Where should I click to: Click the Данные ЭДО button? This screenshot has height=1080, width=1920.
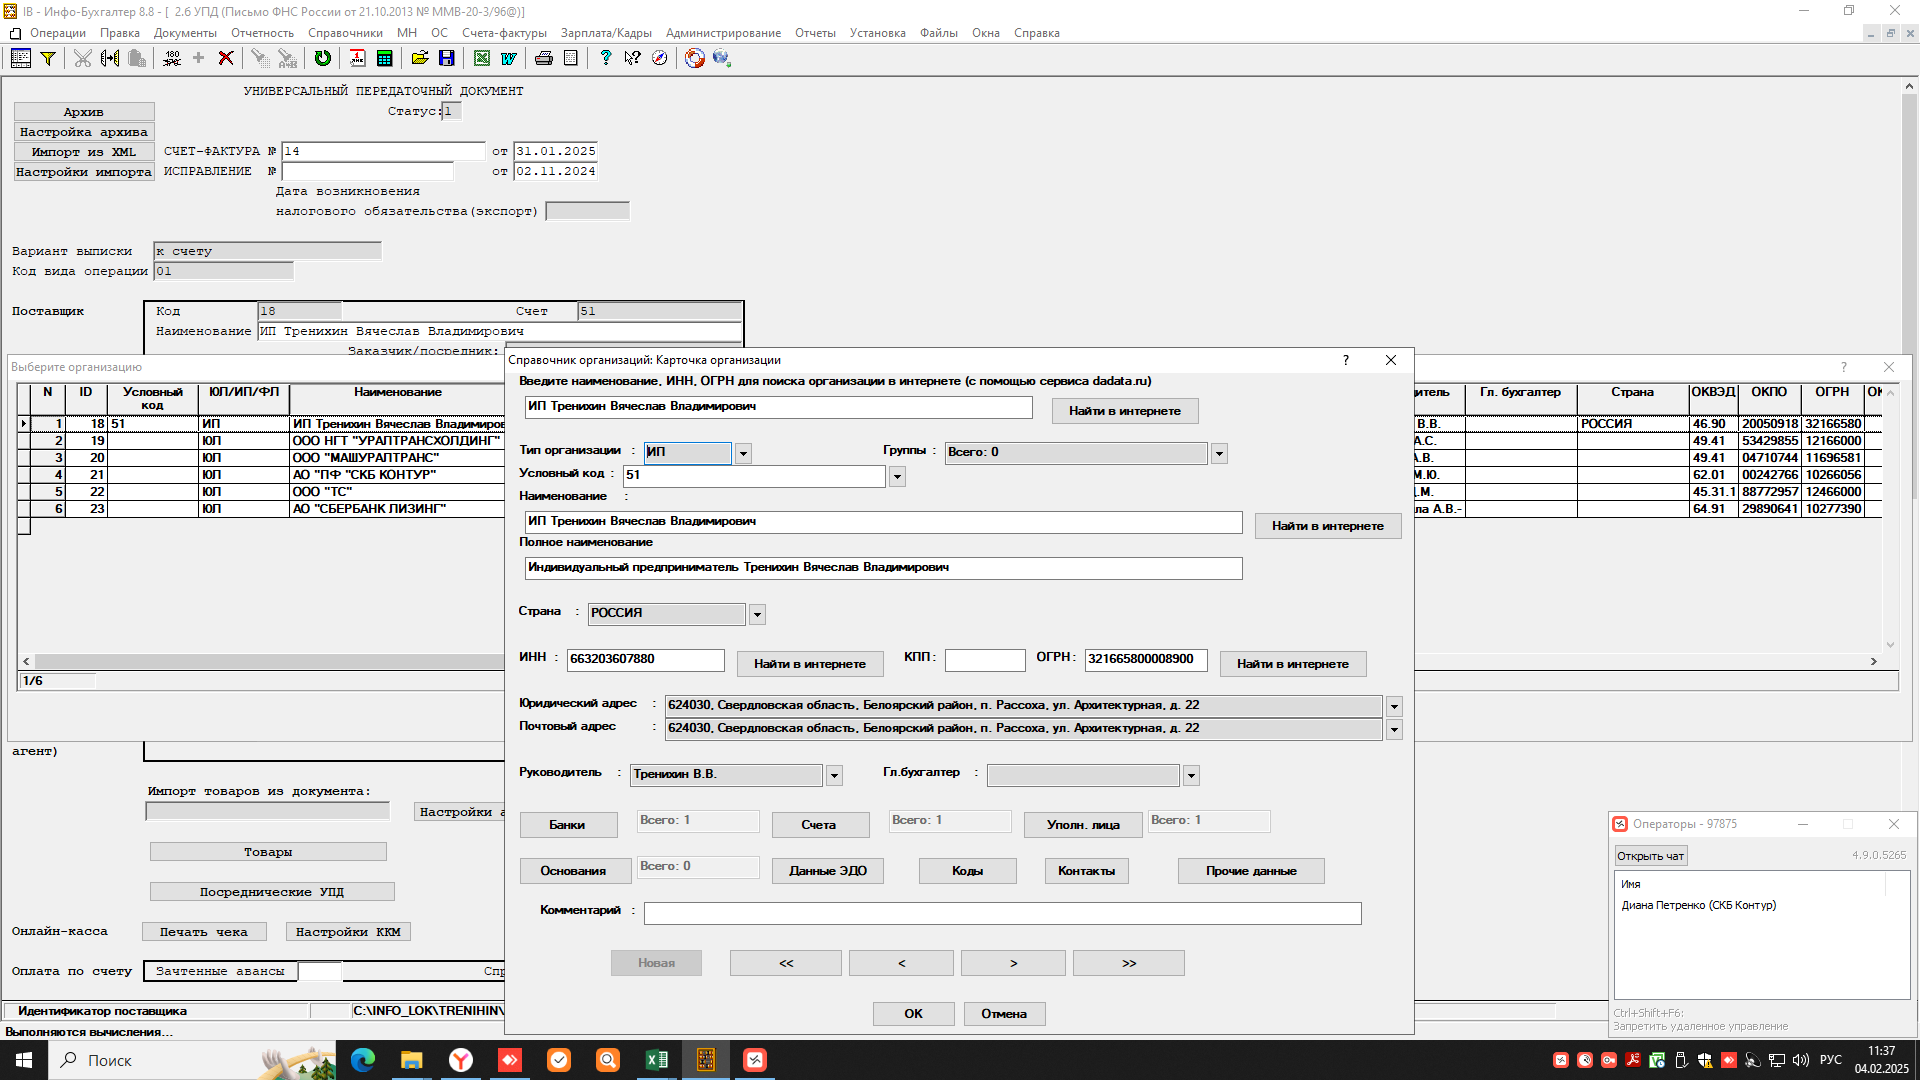click(x=828, y=871)
